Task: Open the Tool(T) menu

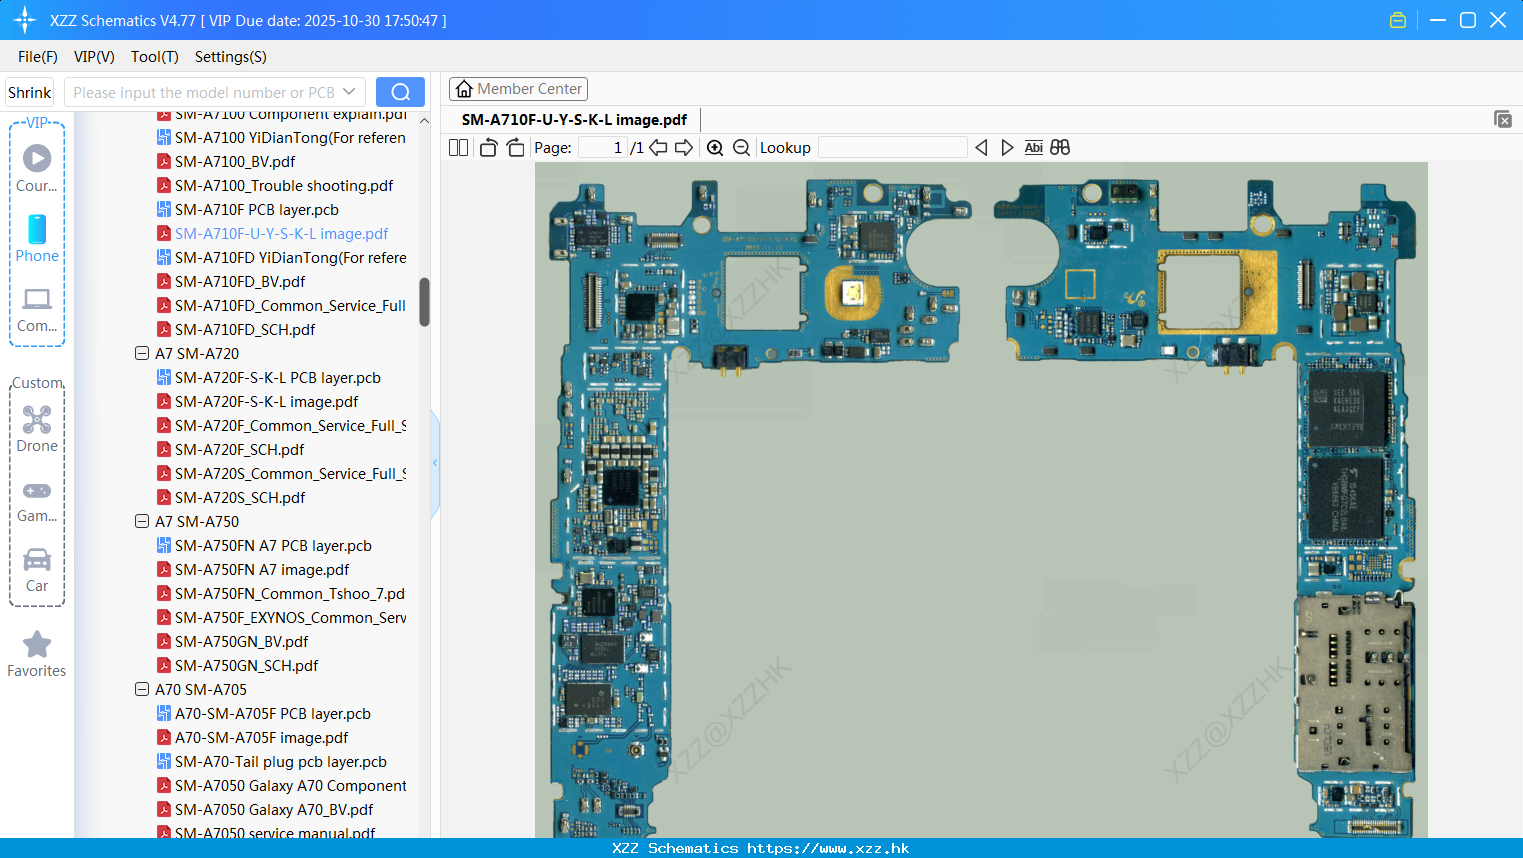Action: point(155,57)
